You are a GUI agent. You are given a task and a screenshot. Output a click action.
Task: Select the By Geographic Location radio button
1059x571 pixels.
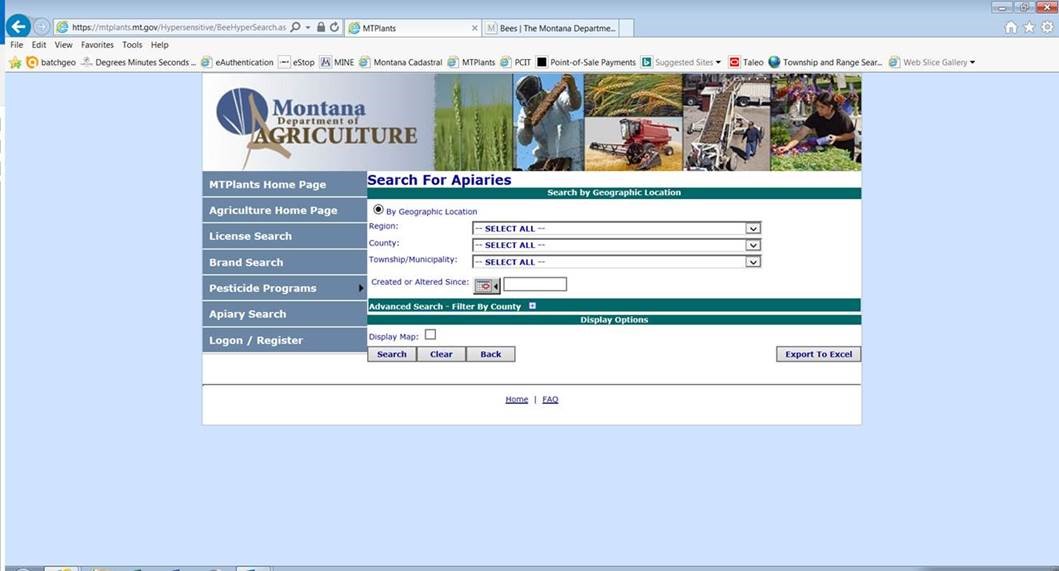378,210
